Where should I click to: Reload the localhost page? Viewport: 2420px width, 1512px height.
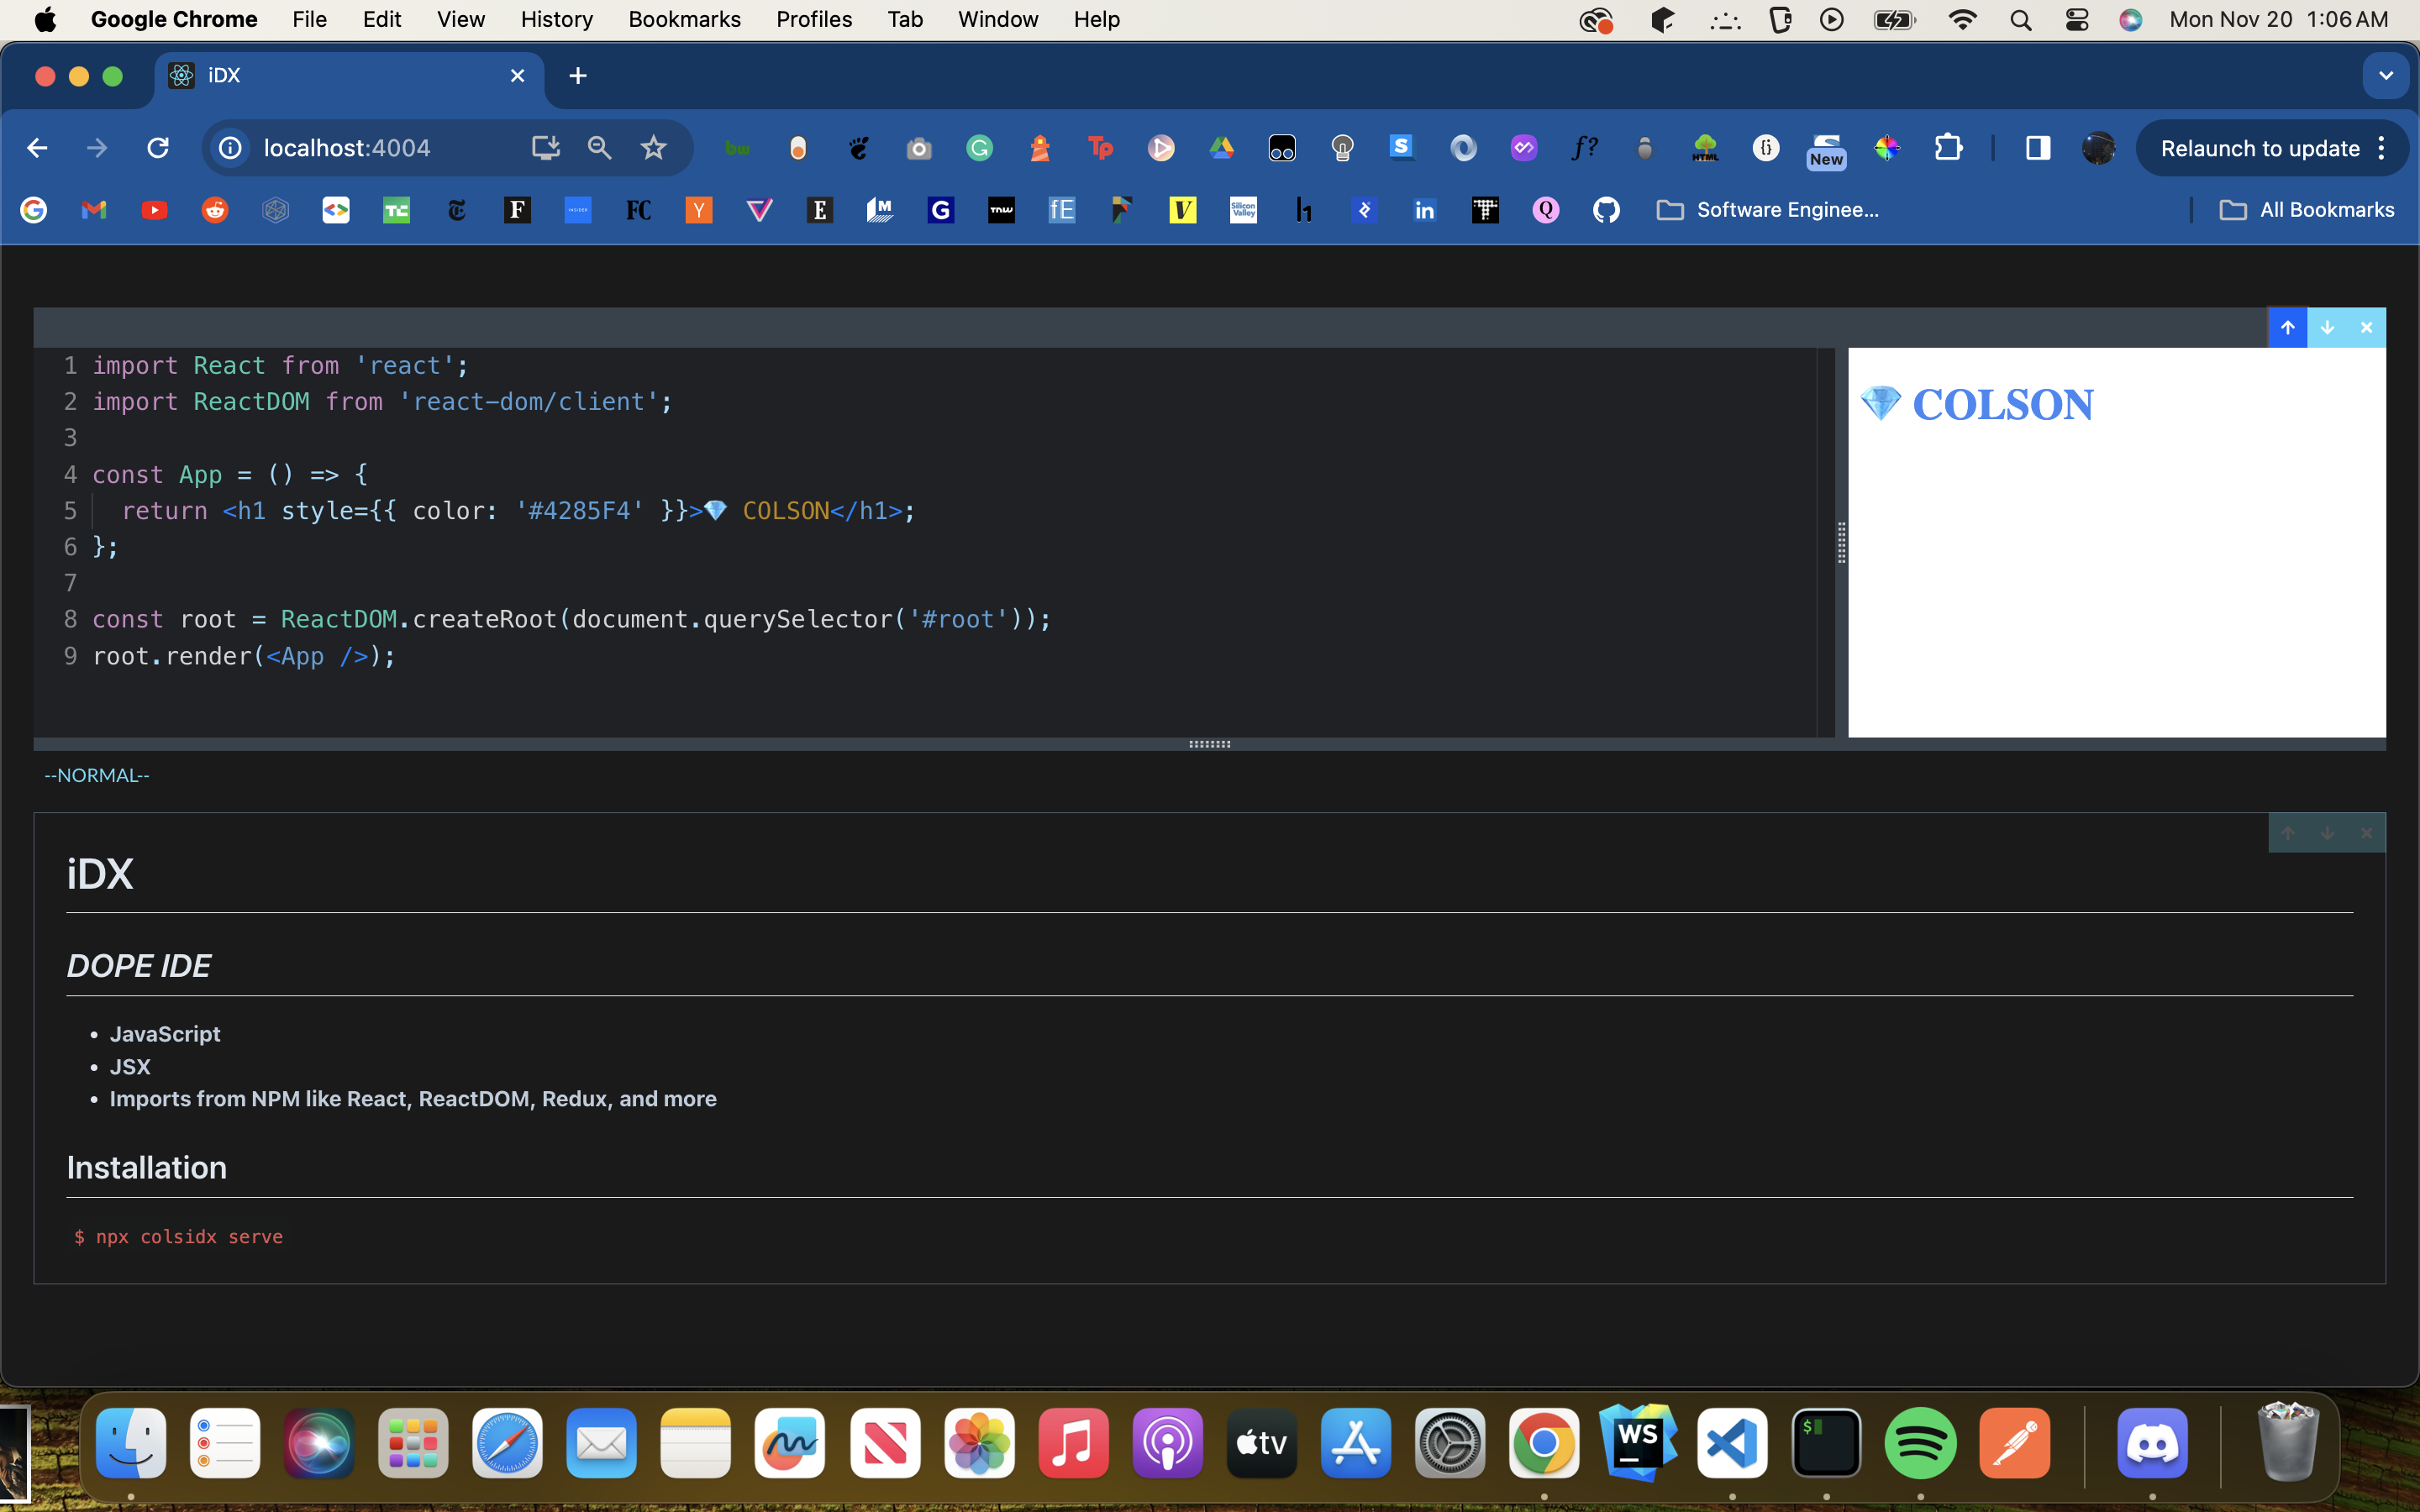(157, 148)
